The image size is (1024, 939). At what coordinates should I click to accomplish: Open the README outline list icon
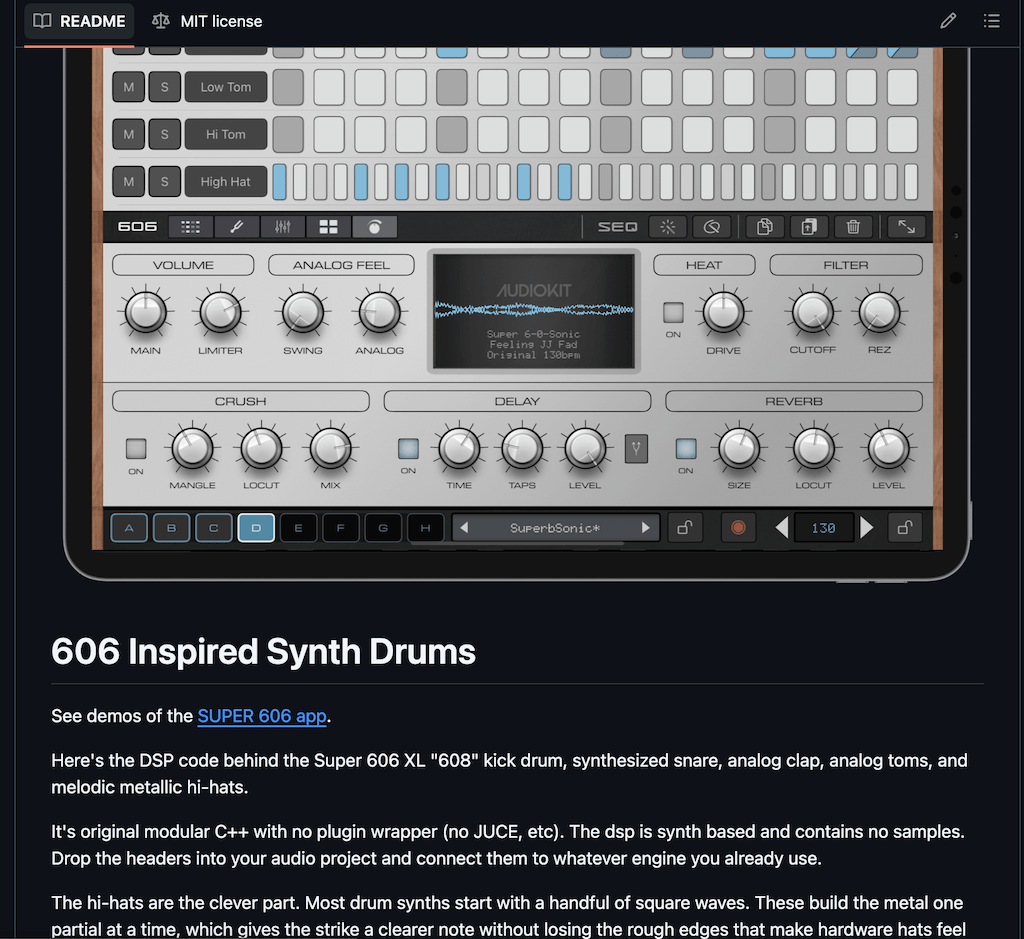[991, 21]
